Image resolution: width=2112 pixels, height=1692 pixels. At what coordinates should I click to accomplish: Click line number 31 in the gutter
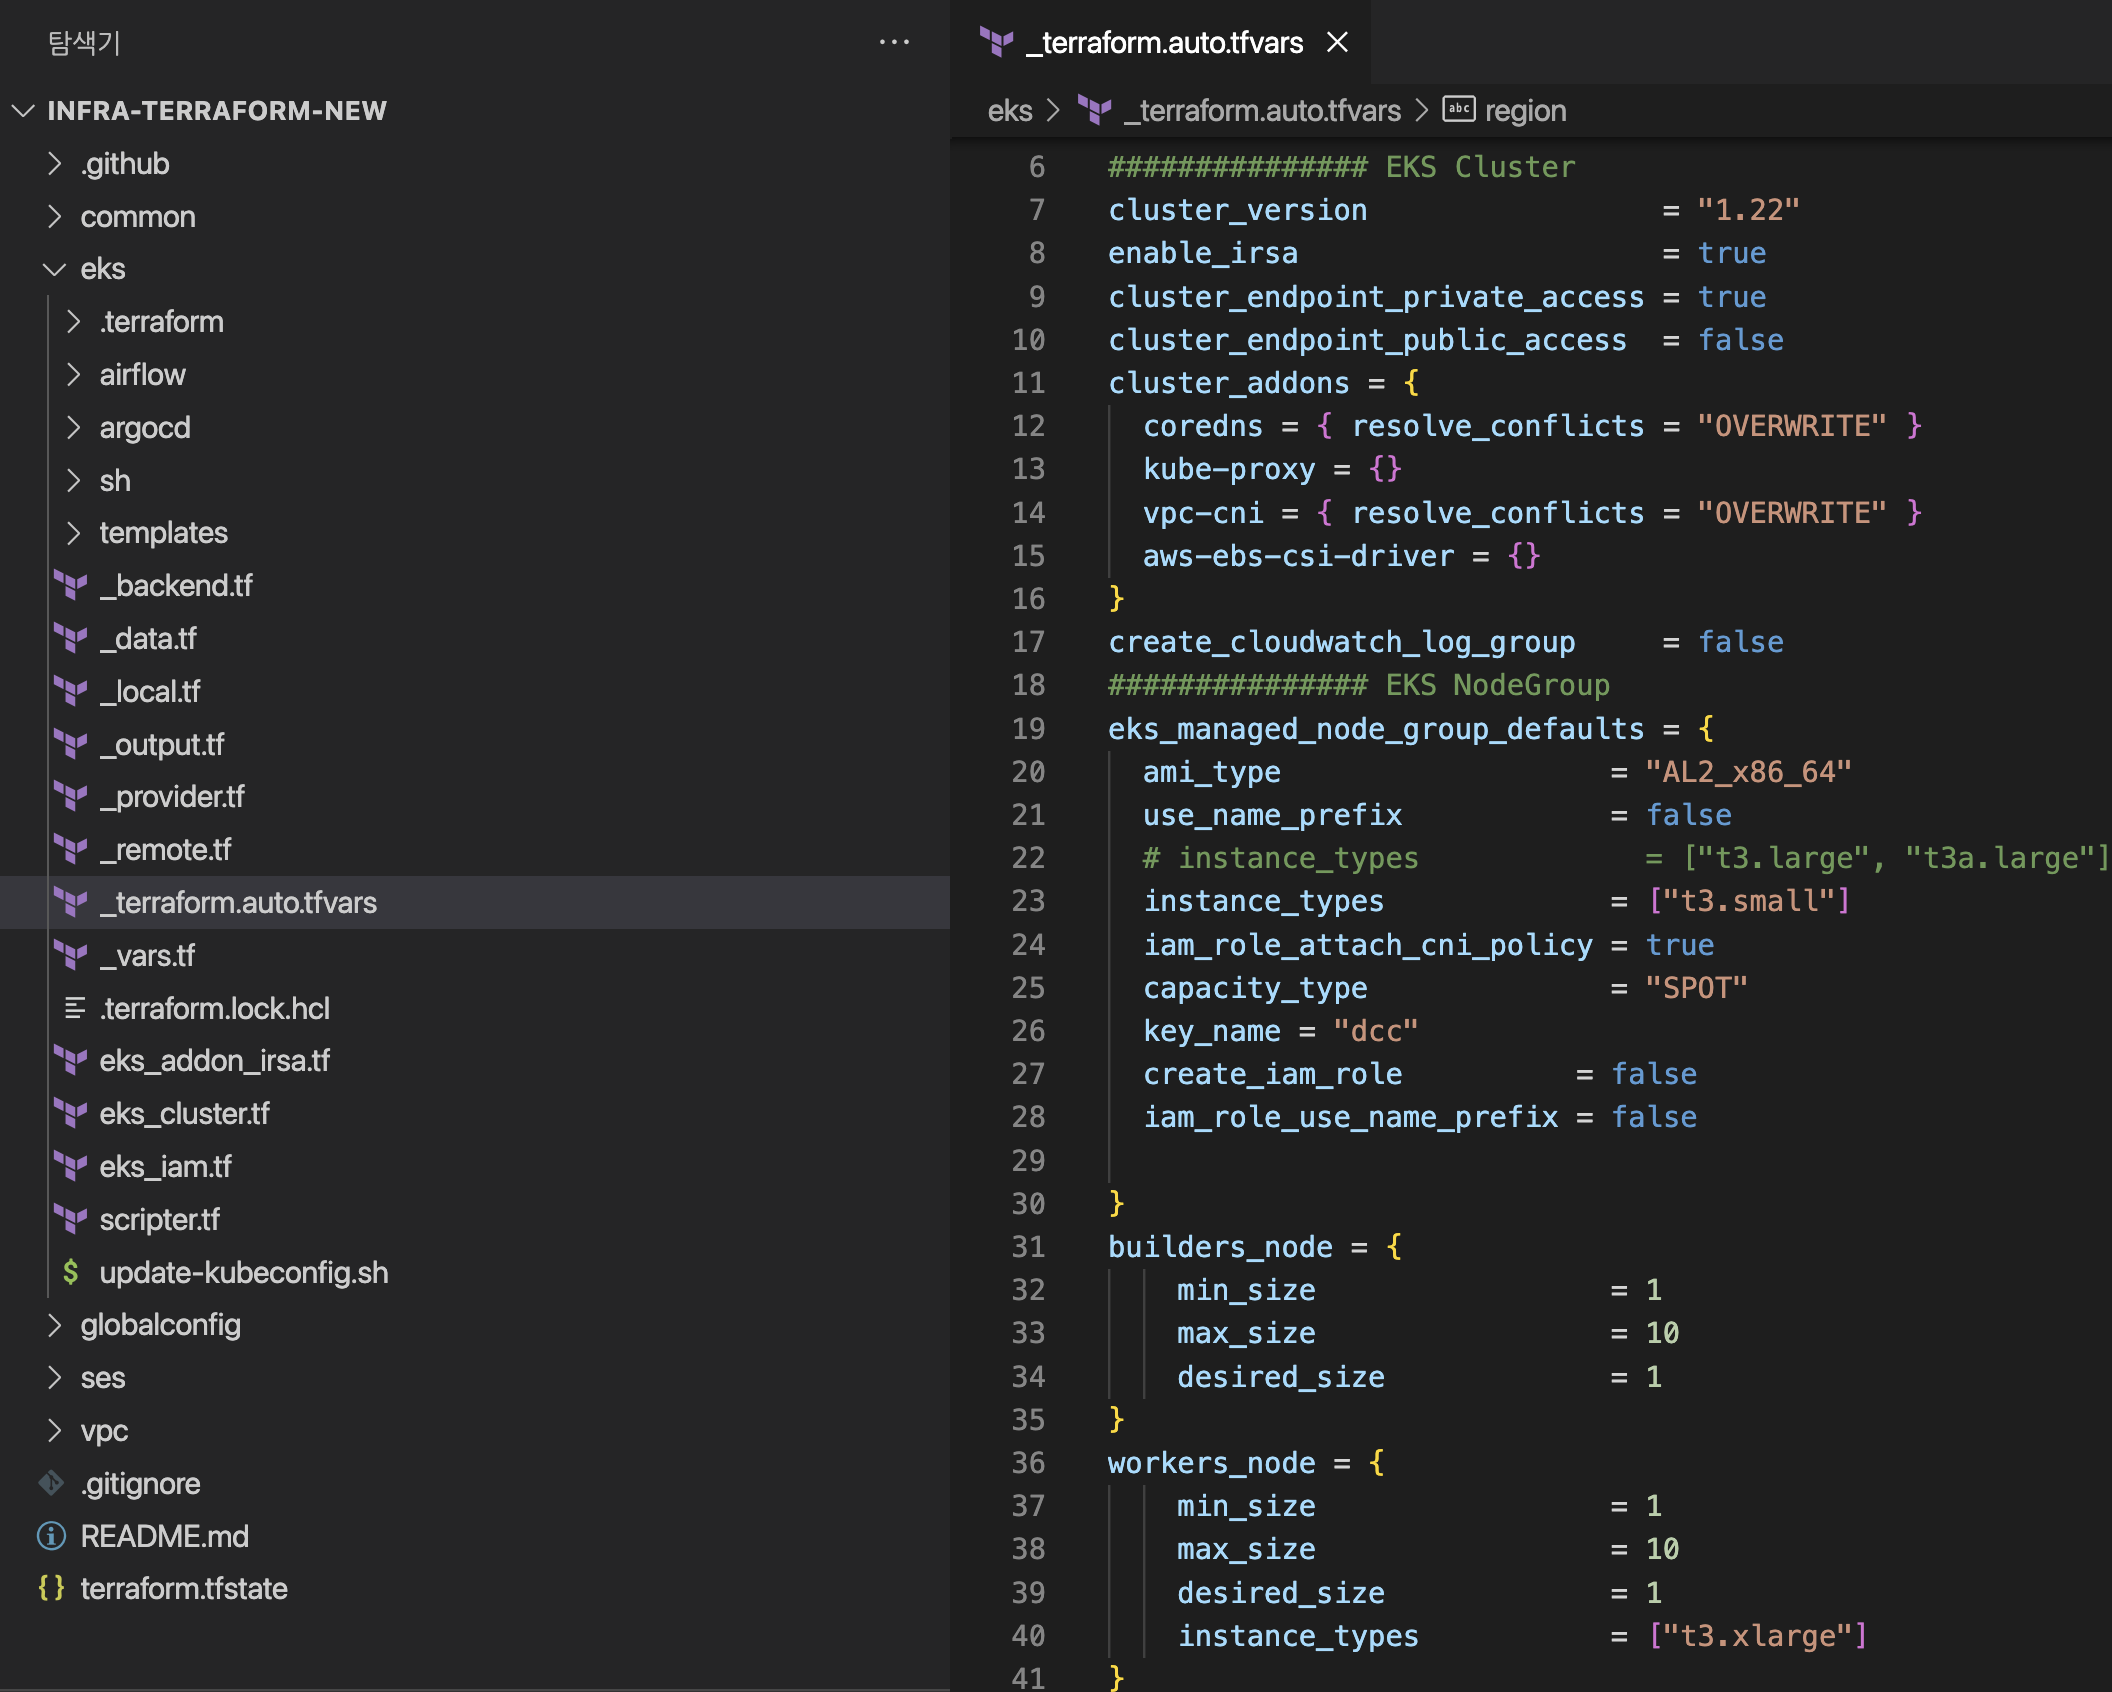click(x=1028, y=1246)
